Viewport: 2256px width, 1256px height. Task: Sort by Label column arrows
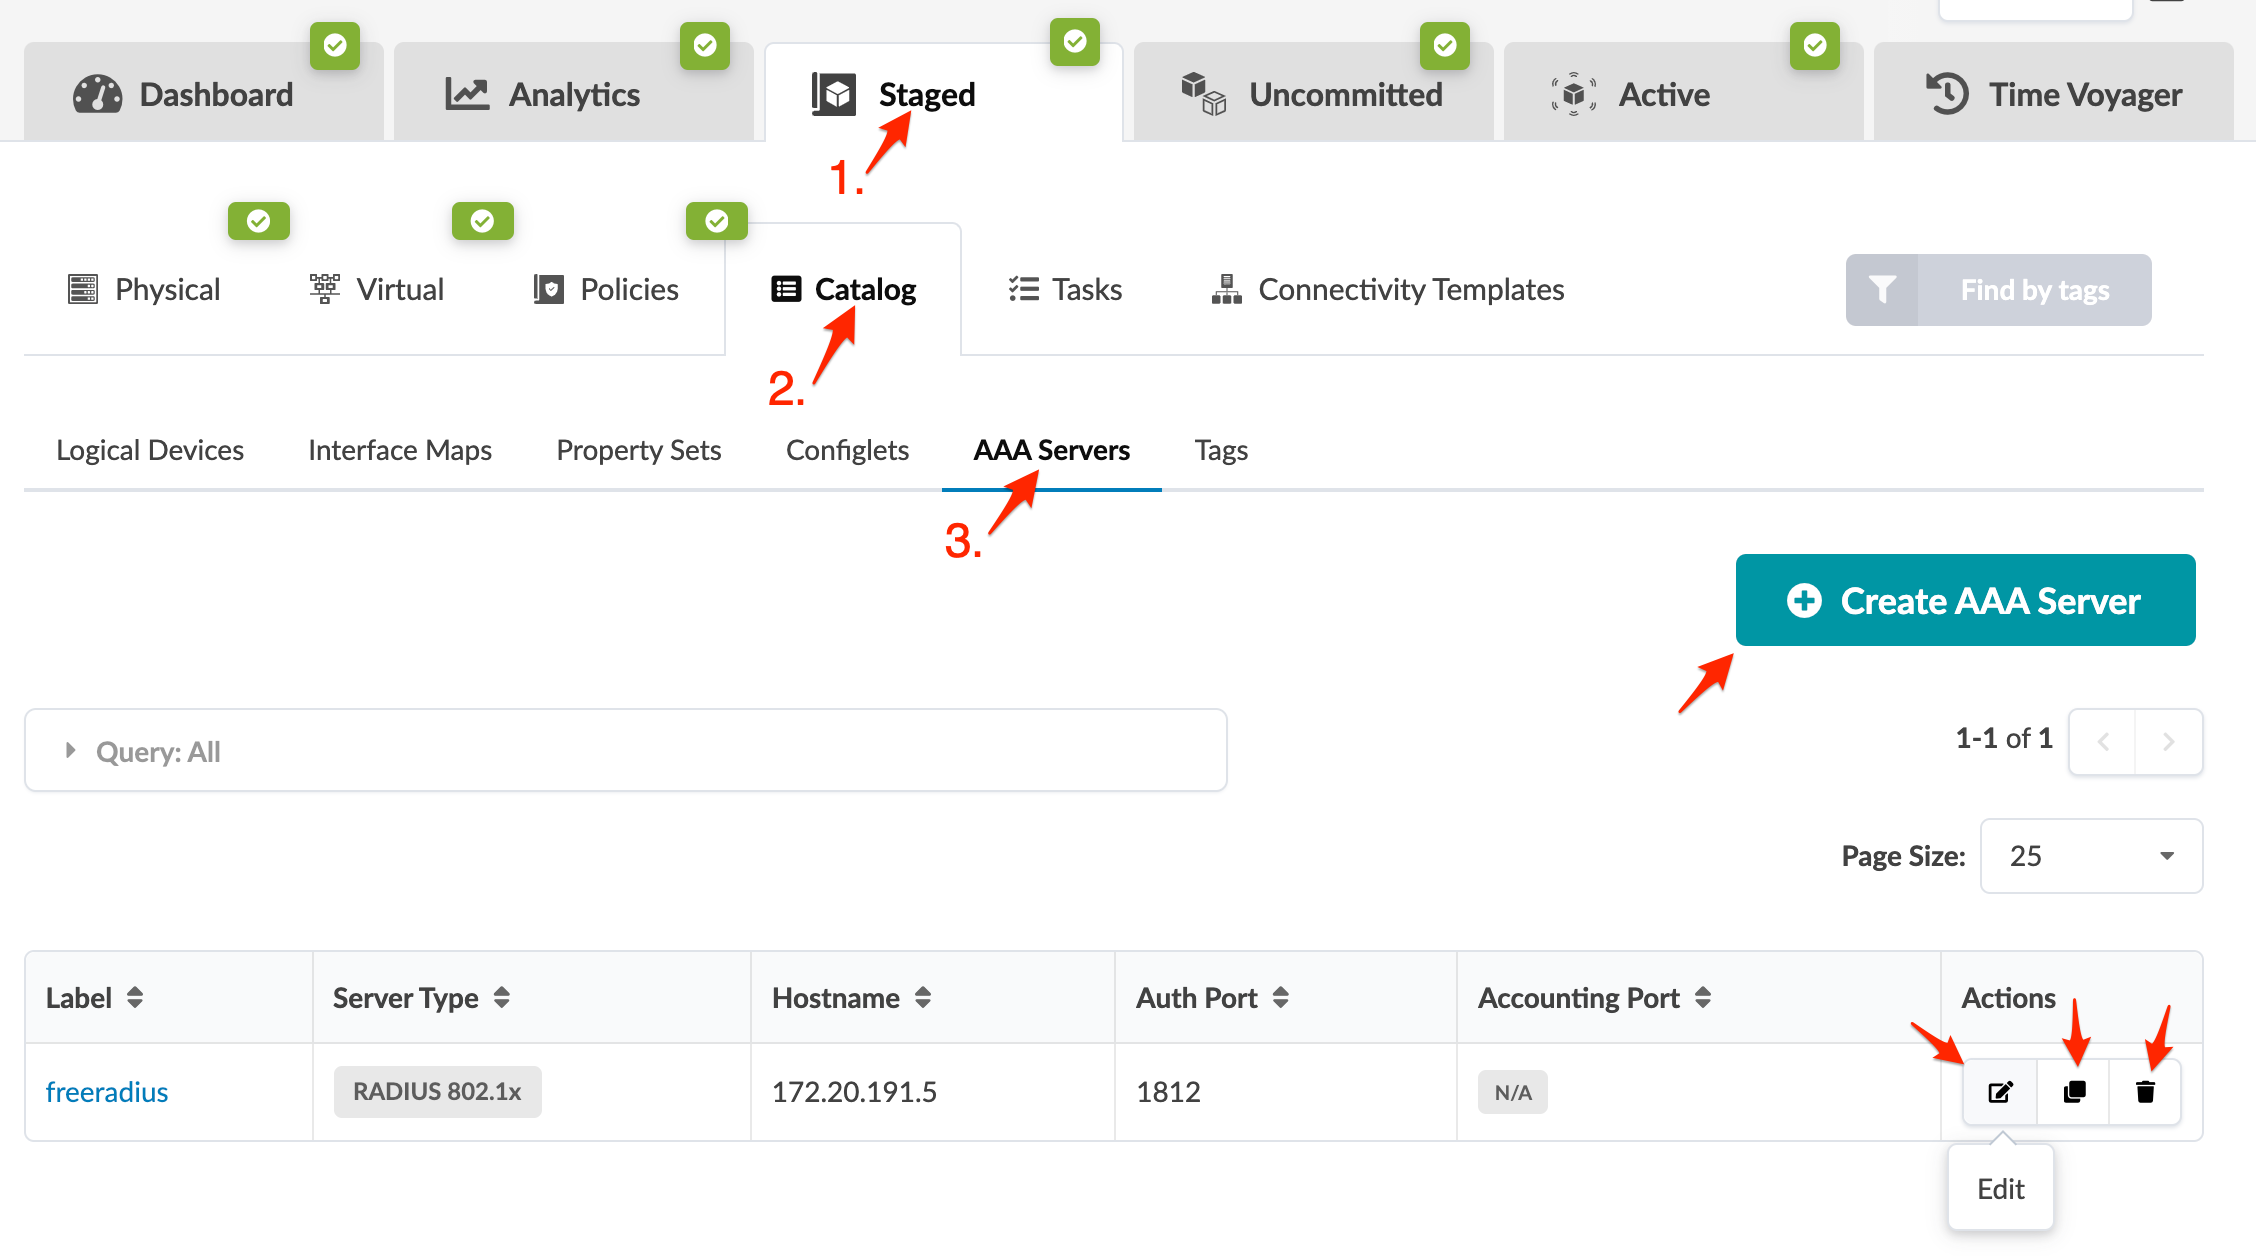(135, 998)
